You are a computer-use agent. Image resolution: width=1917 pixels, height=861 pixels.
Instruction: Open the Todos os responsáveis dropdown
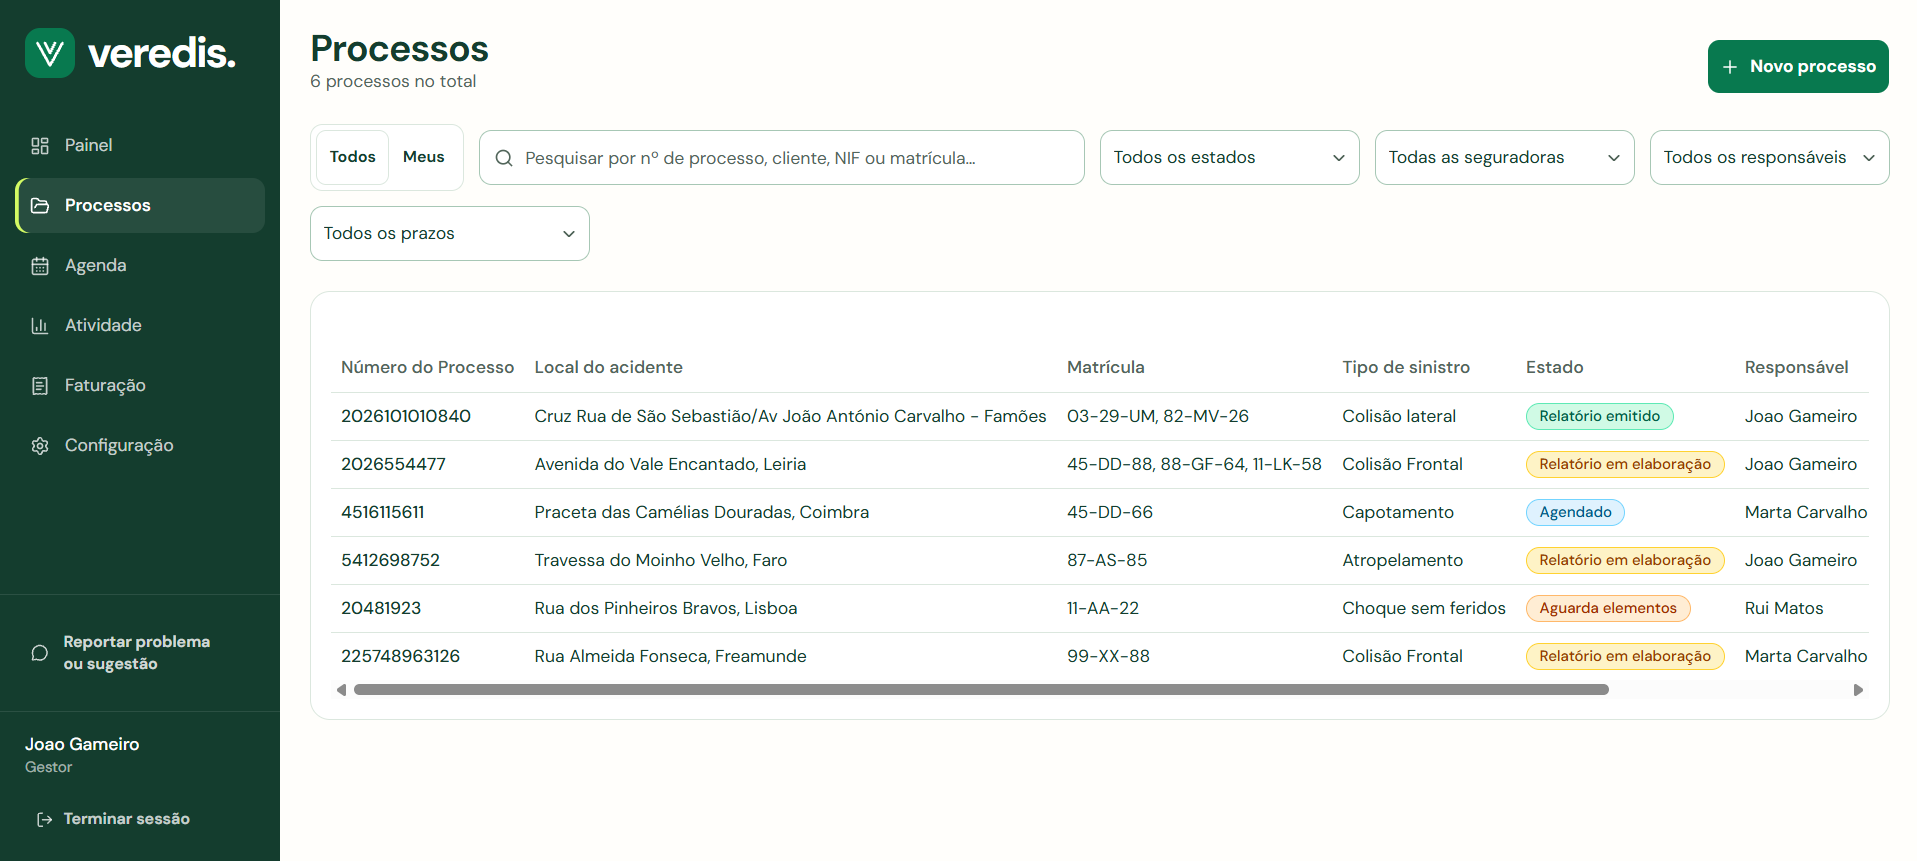coord(1769,158)
